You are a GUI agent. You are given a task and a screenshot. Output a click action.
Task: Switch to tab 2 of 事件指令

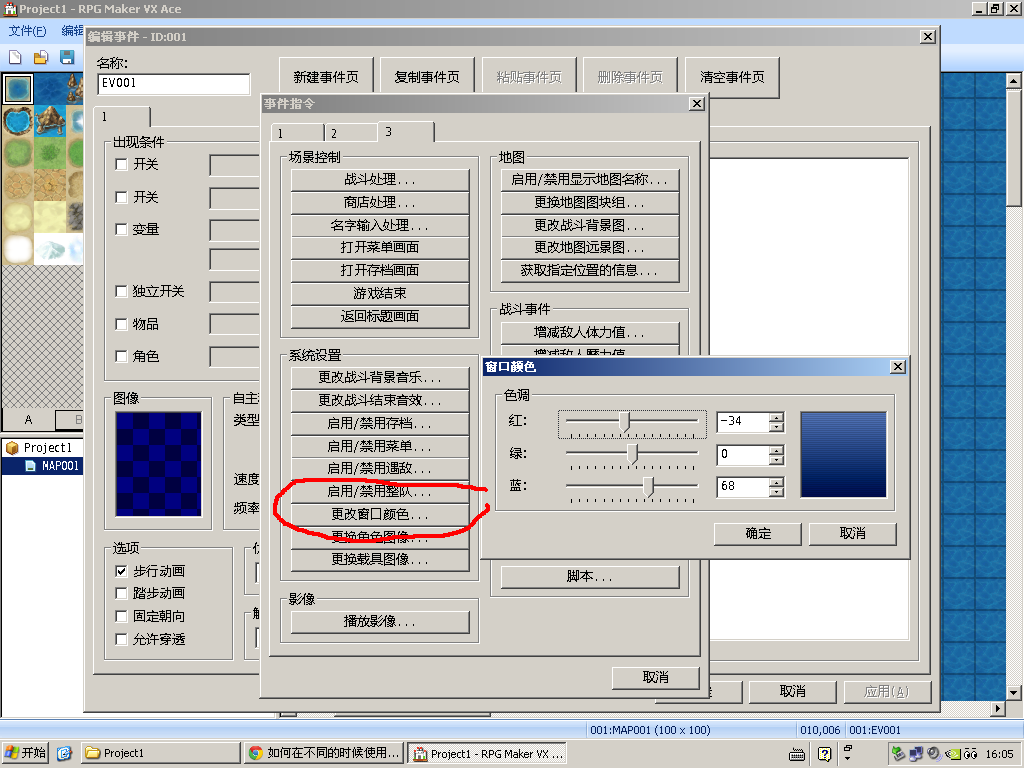tap(351, 133)
